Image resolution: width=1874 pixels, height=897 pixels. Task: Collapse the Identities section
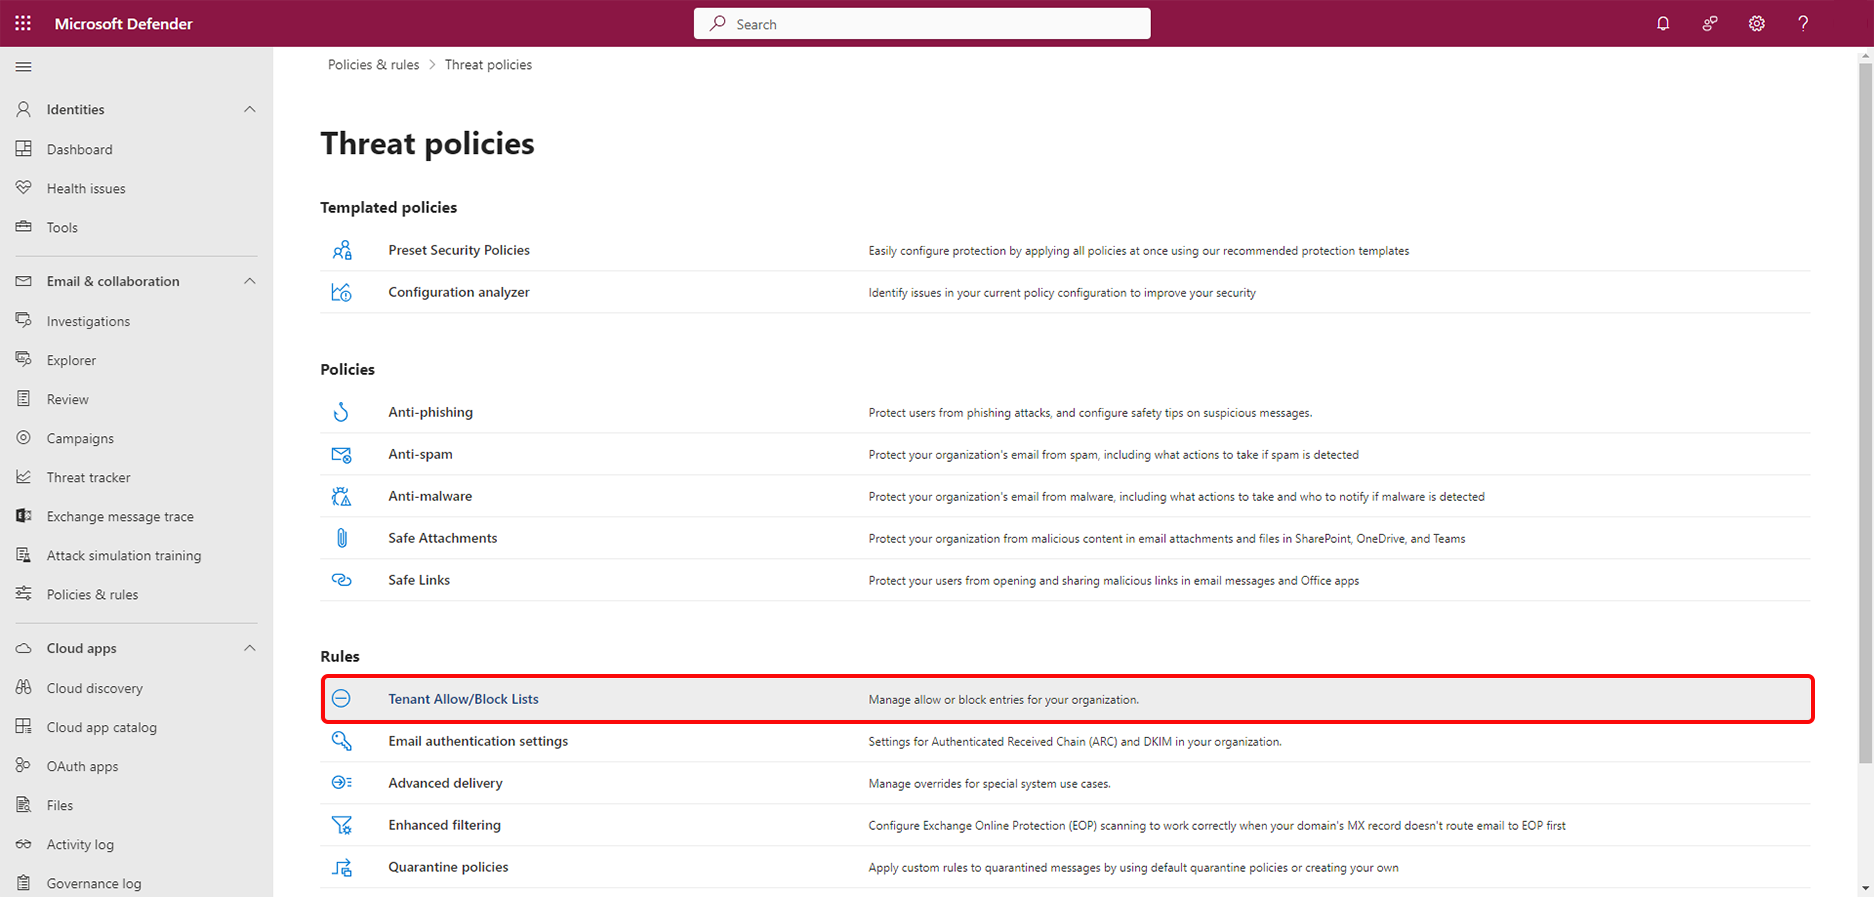(x=250, y=109)
